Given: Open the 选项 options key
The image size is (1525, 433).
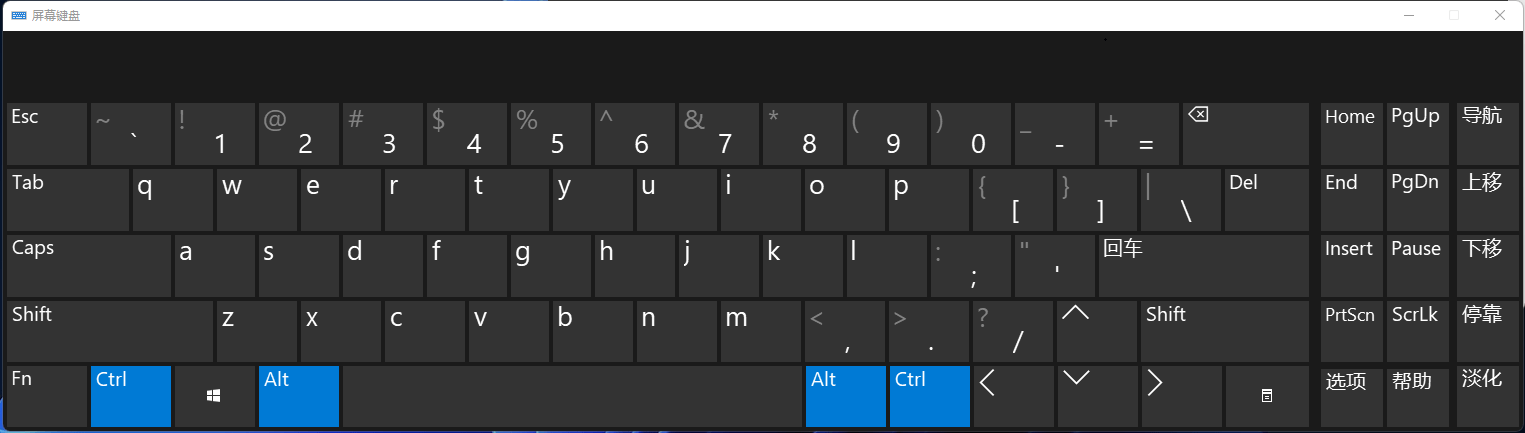Looking at the screenshot, I should coord(1350,396).
